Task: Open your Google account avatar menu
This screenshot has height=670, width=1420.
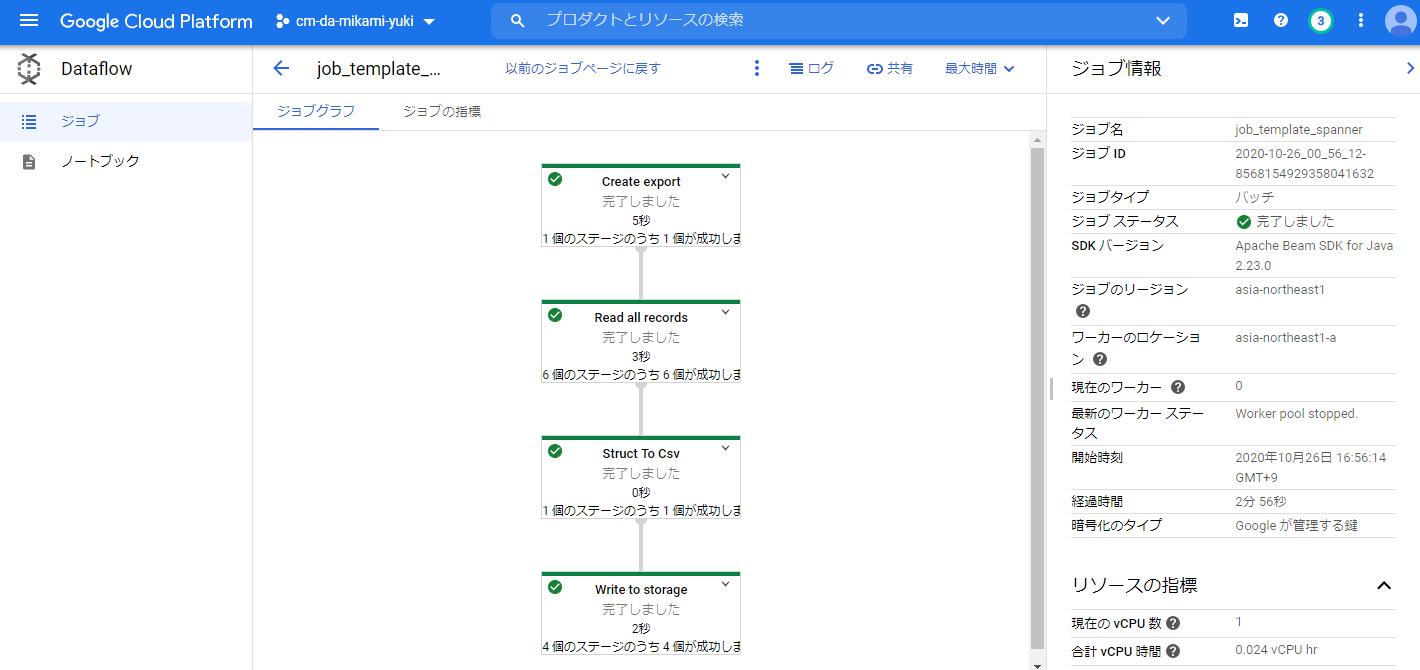Action: [x=1400, y=20]
